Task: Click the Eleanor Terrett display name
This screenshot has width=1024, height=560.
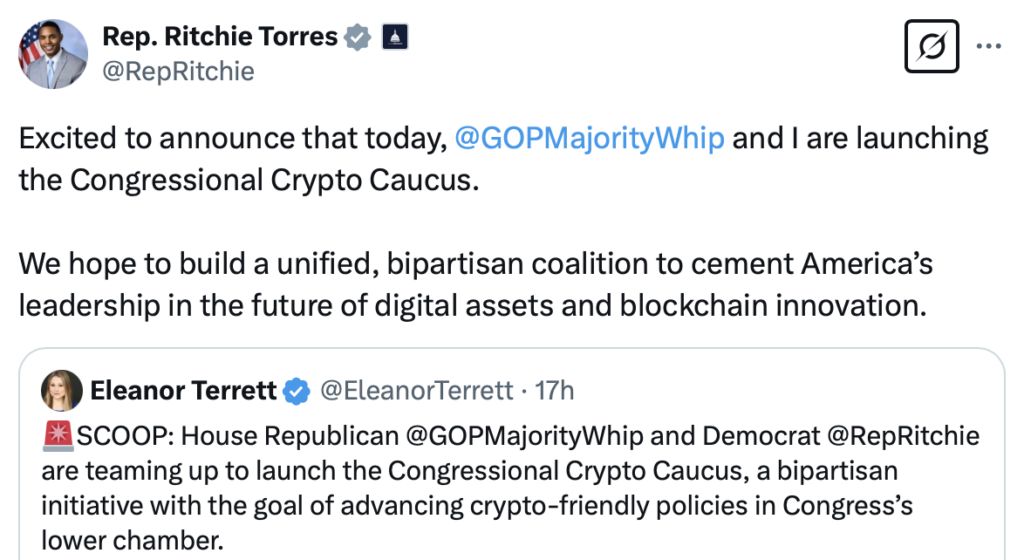Action: tap(183, 390)
